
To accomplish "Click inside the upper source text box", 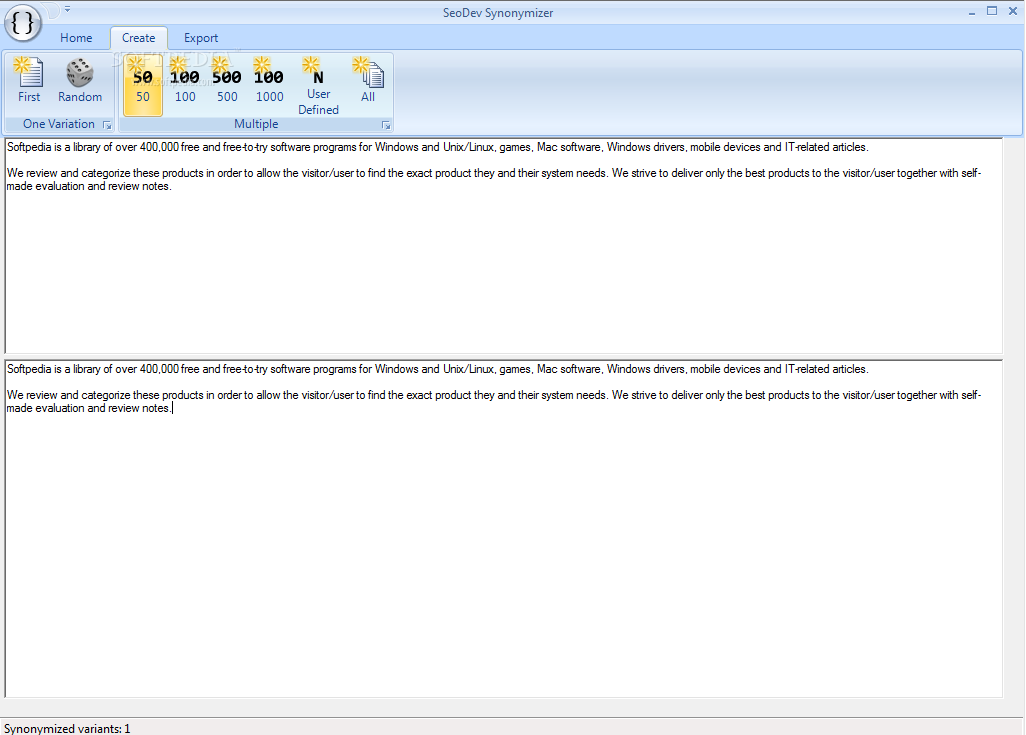I will pos(504,245).
